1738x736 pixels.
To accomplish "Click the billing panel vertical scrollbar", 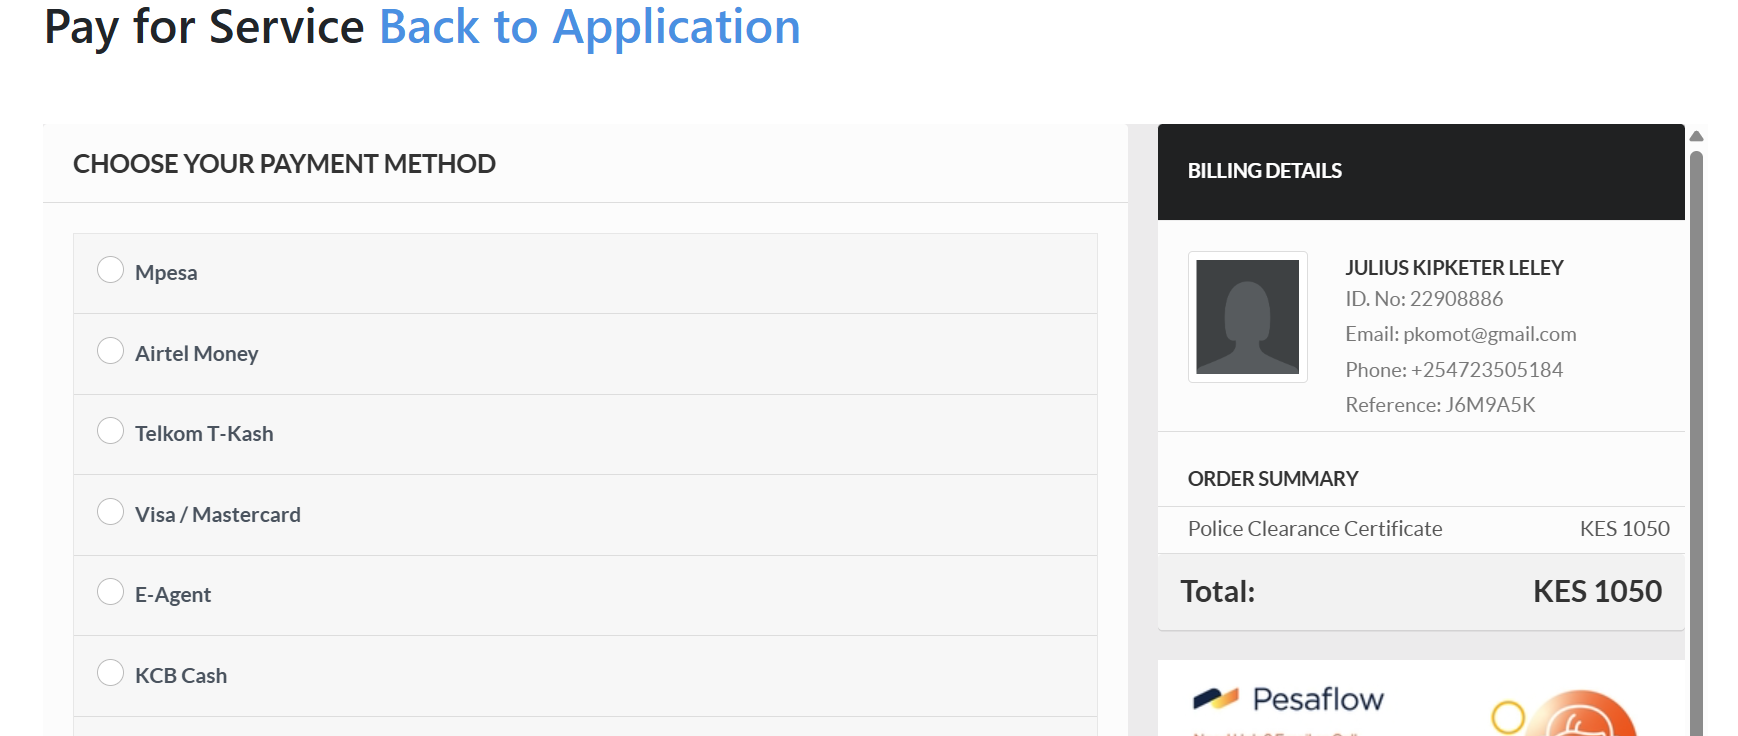I will tap(1696, 440).
